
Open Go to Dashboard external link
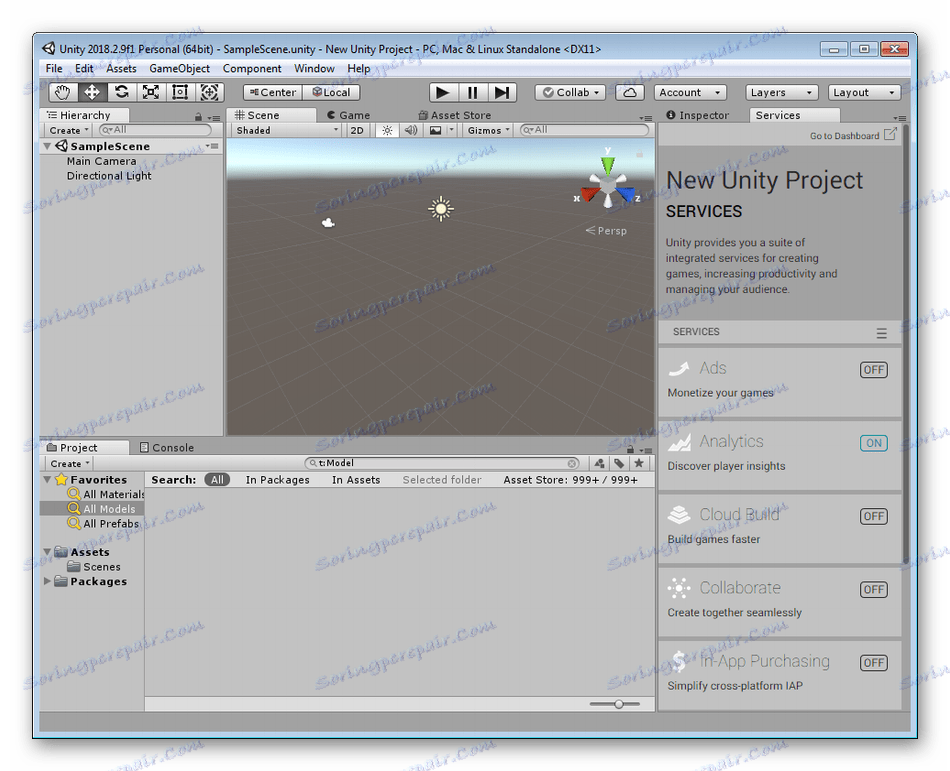[x=853, y=135]
